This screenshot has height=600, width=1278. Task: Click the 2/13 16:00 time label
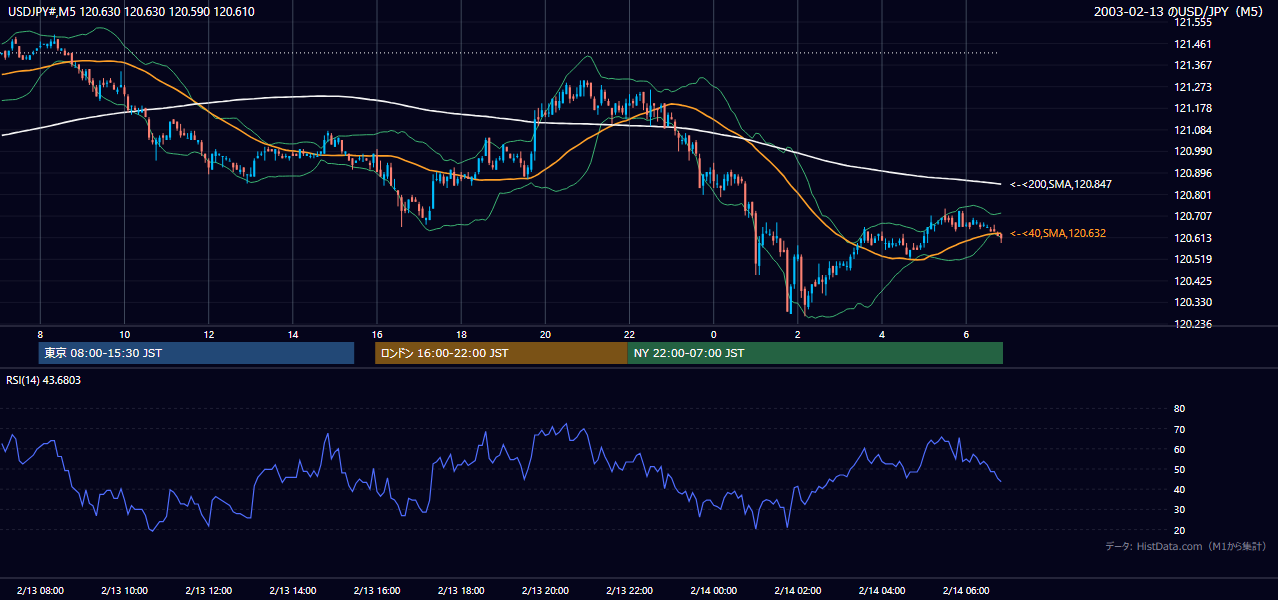[377, 590]
